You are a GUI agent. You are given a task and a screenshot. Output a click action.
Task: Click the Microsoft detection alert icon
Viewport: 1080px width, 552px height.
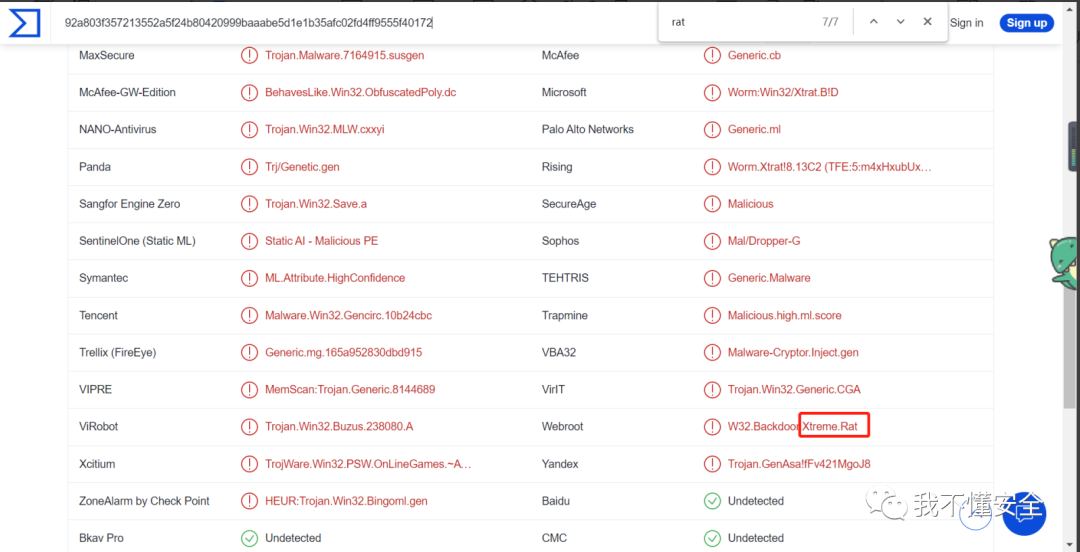[x=712, y=92]
